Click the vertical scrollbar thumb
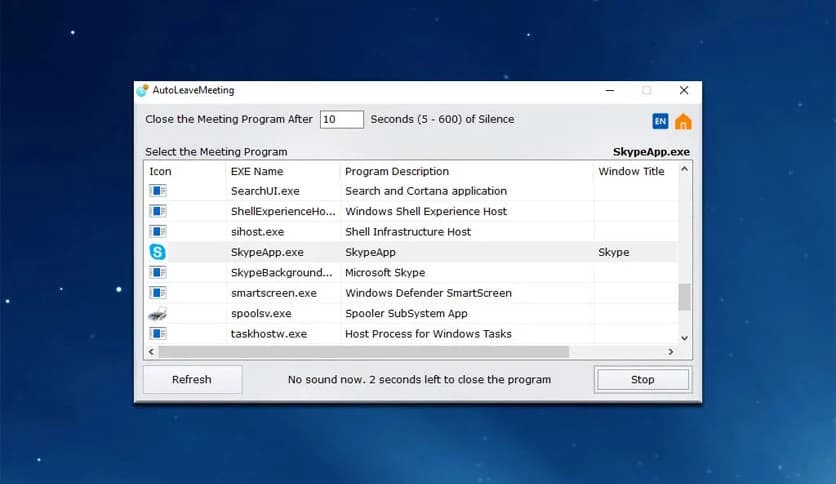This screenshot has height=484, width=836. pos(685,297)
